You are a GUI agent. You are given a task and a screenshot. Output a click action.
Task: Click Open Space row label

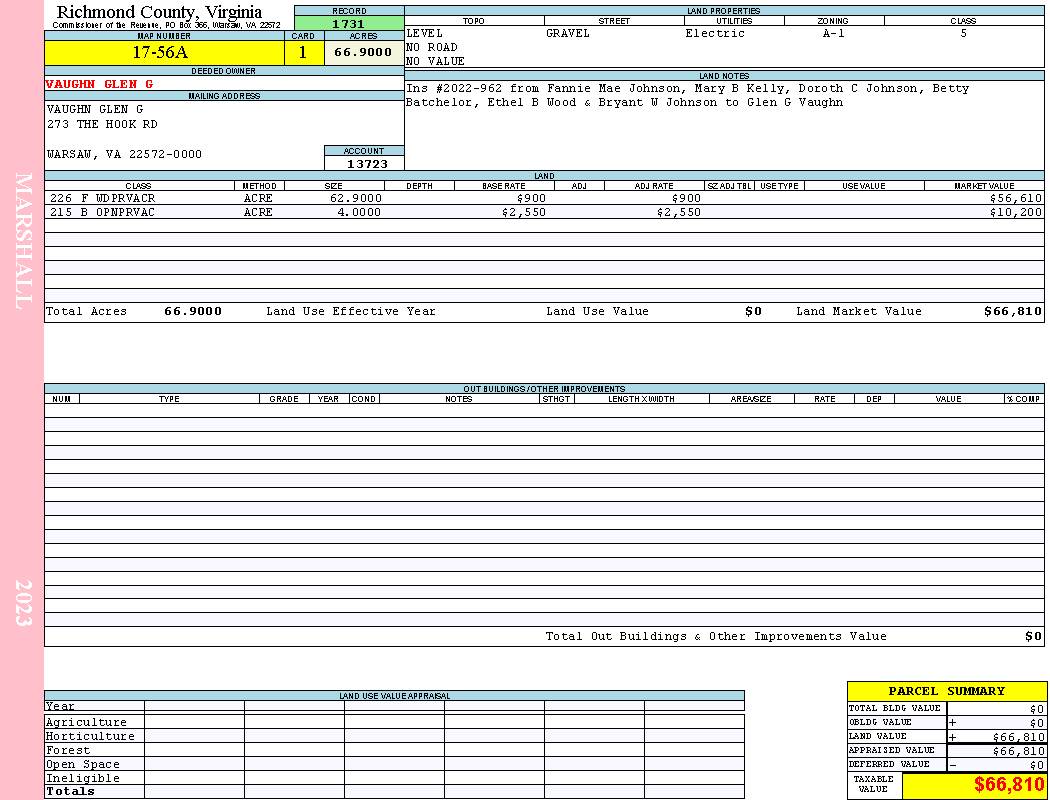tap(82, 765)
